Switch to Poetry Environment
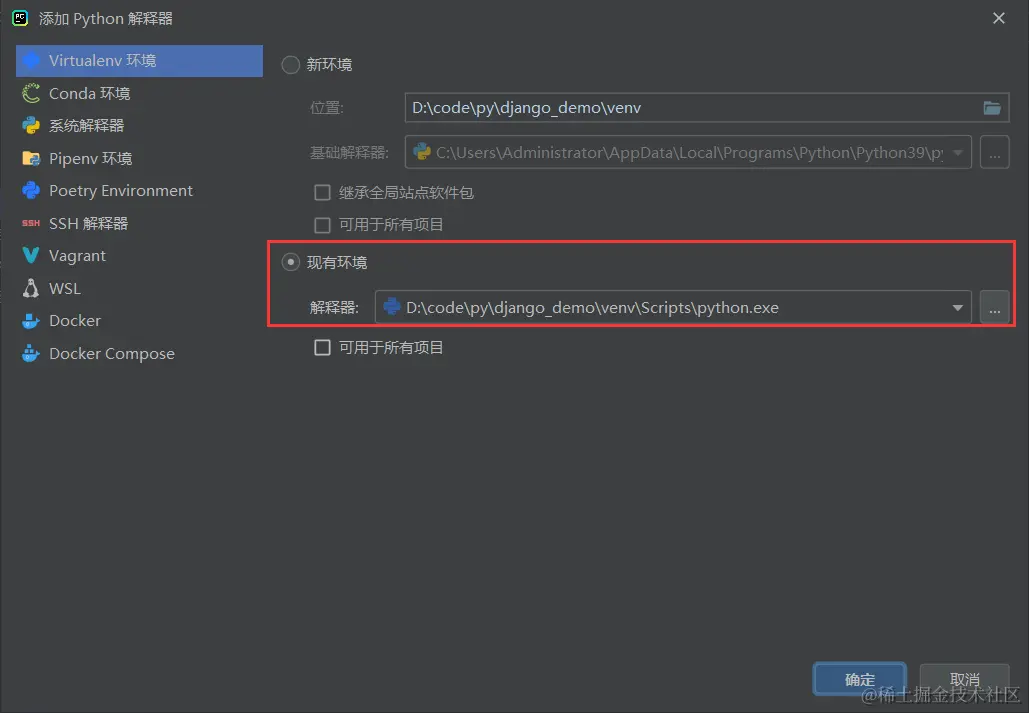The width and height of the screenshot is (1029, 713). click(x=139, y=190)
